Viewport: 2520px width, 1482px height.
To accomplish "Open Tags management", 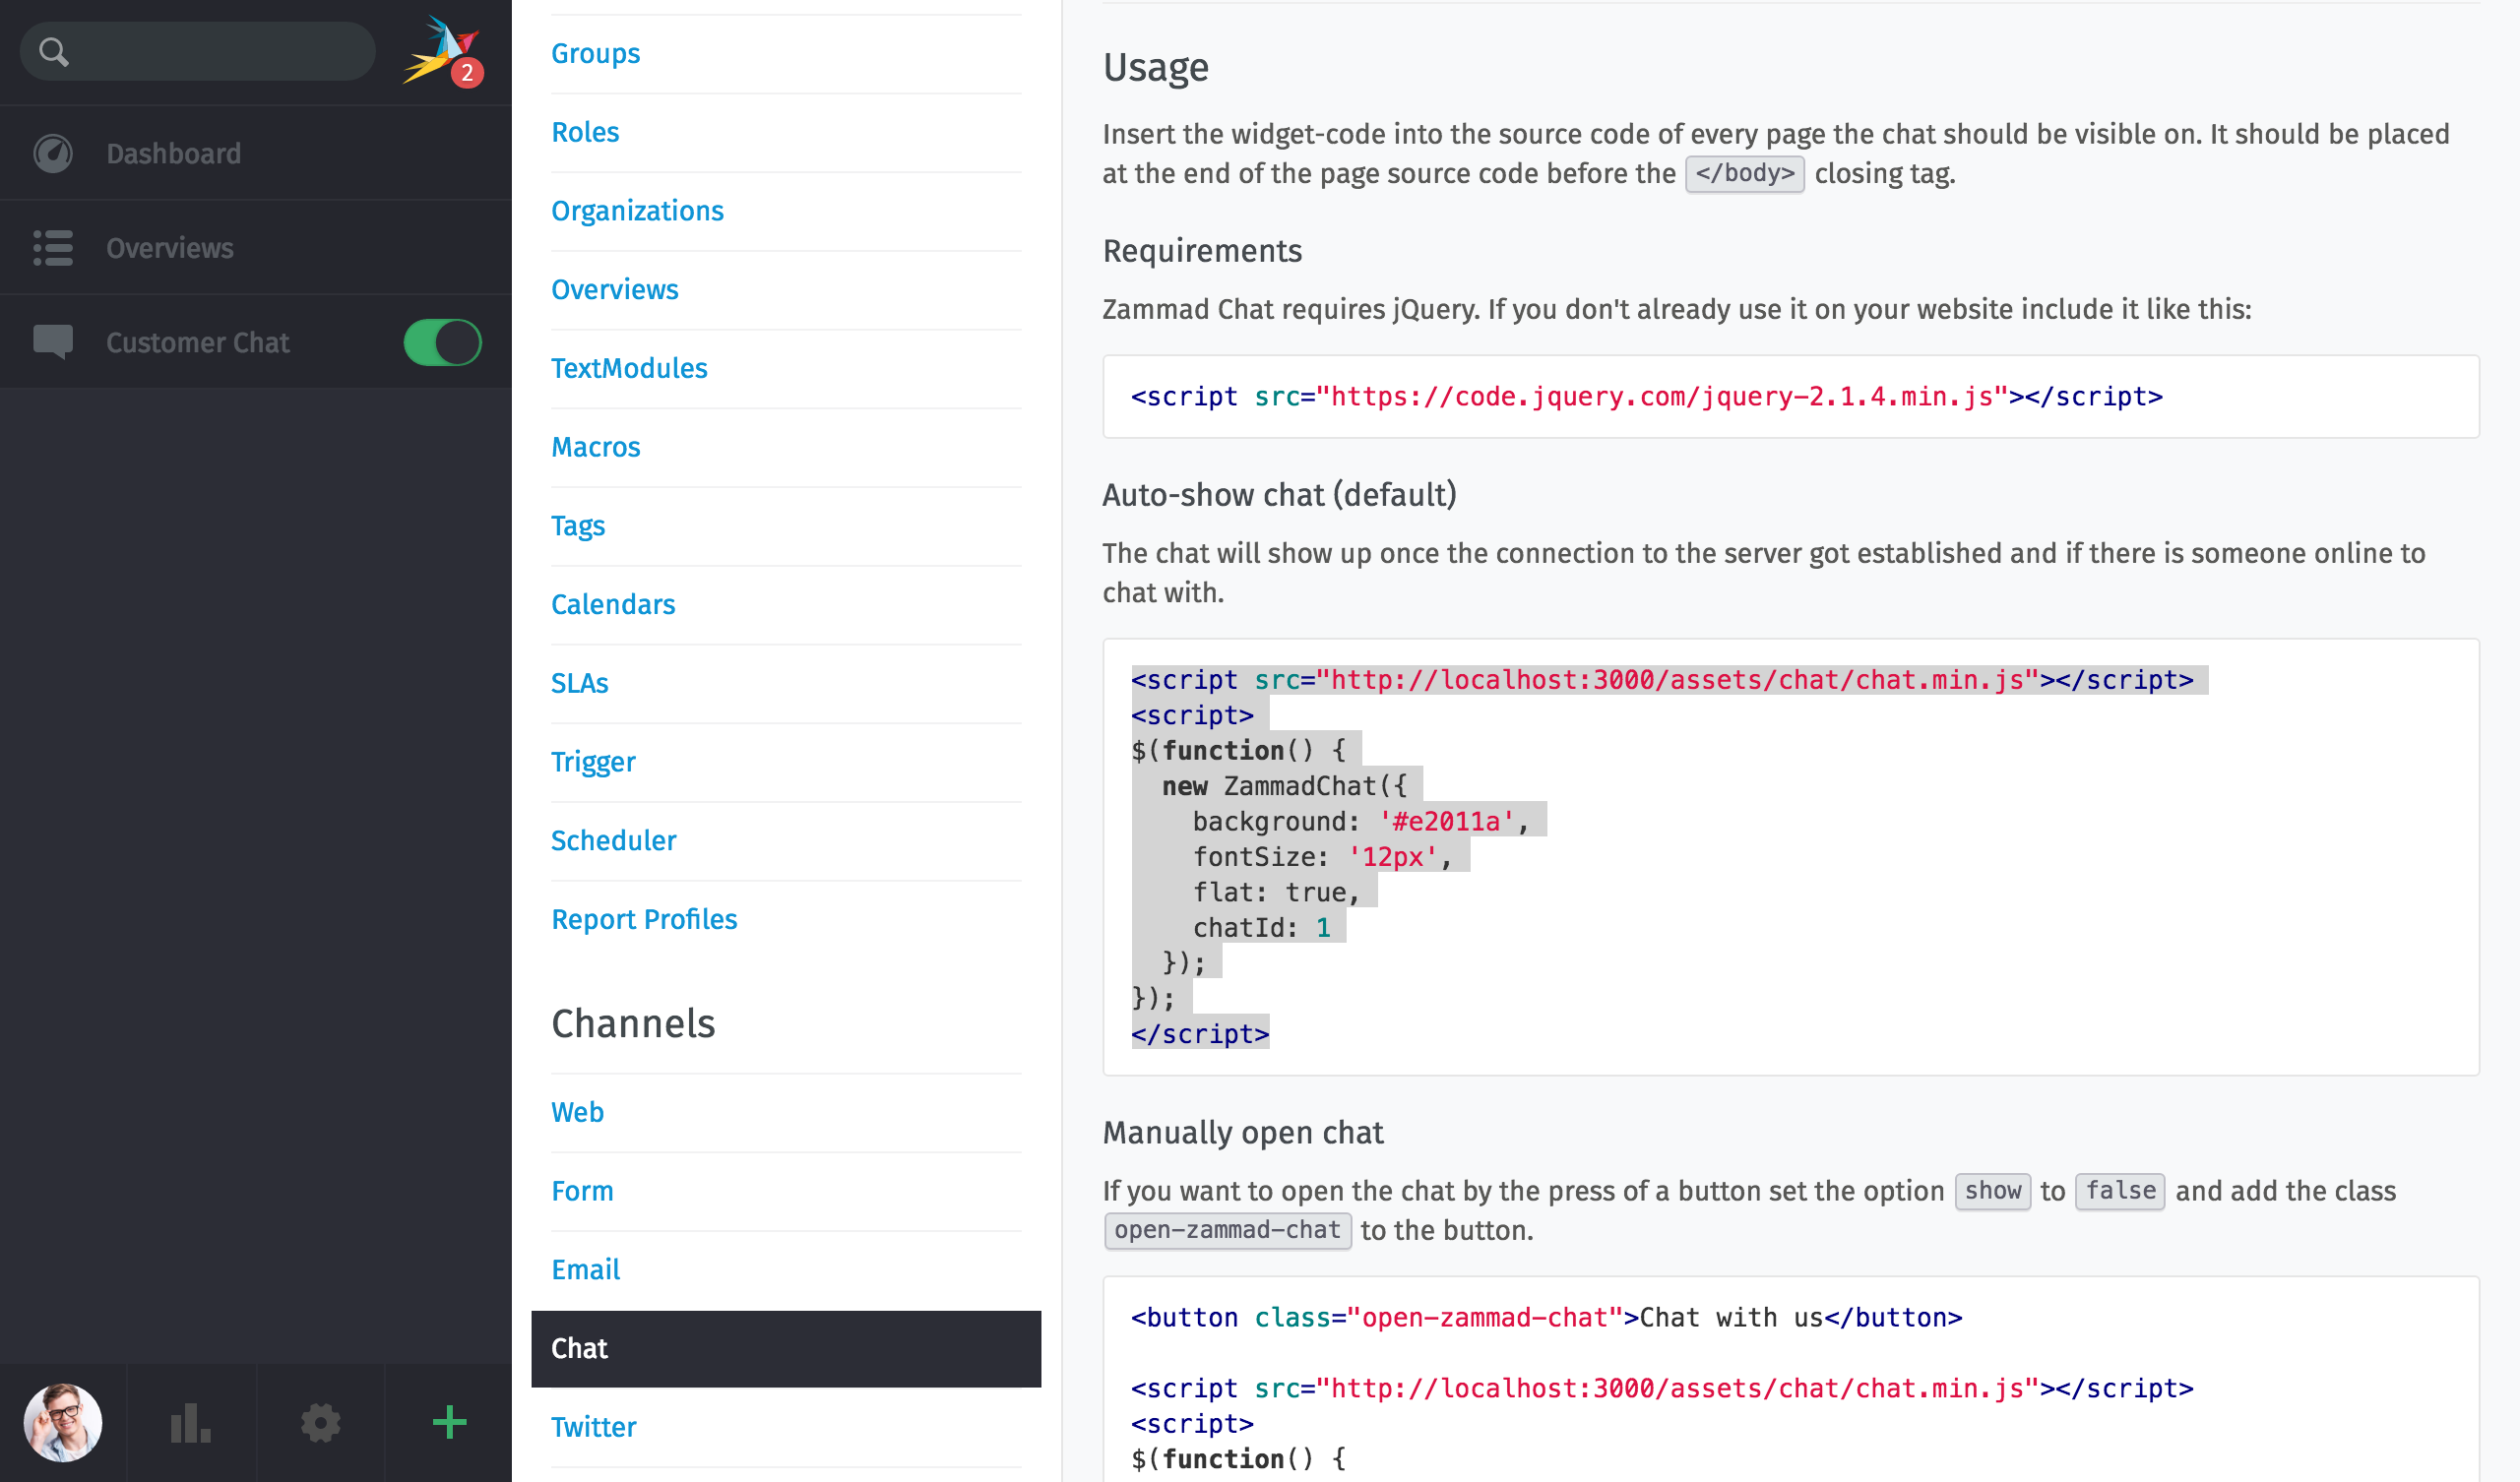I will click(x=578, y=526).
